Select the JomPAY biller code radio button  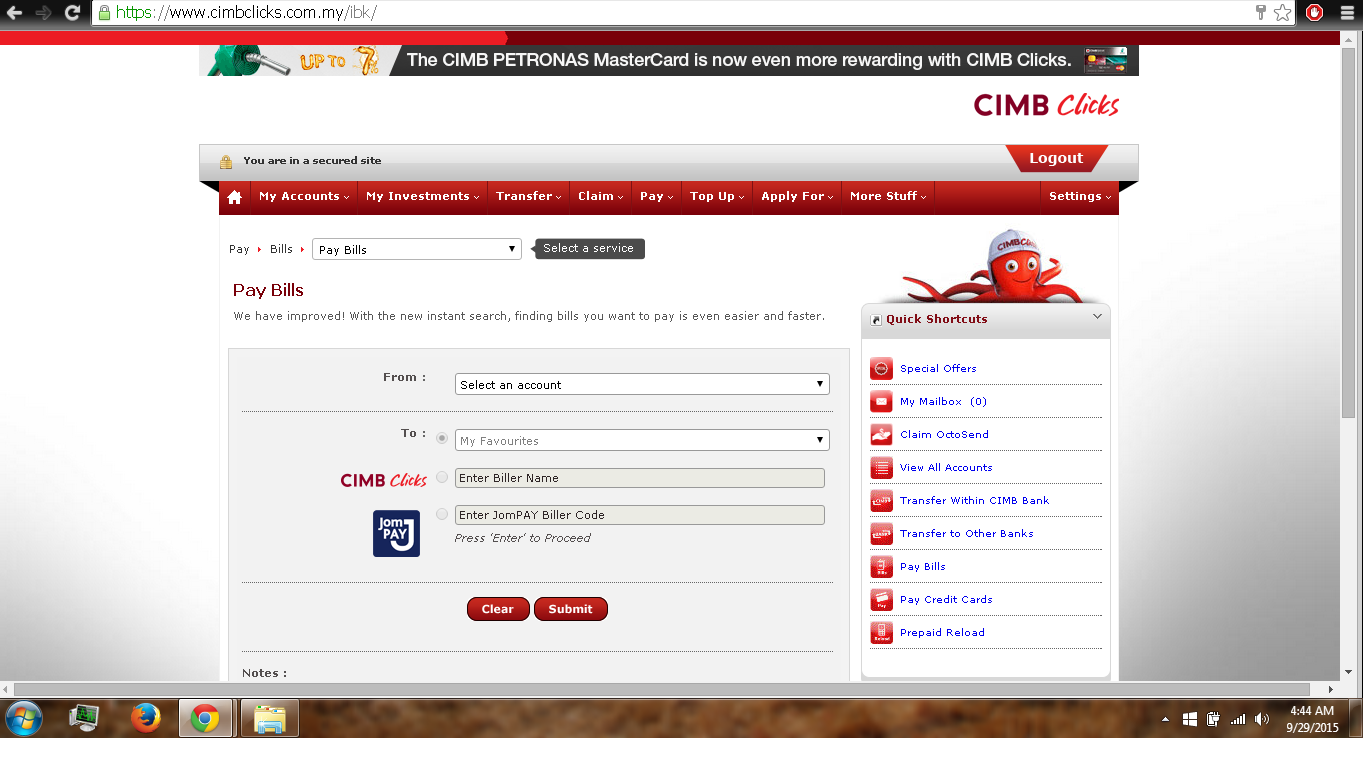point(442,514)
